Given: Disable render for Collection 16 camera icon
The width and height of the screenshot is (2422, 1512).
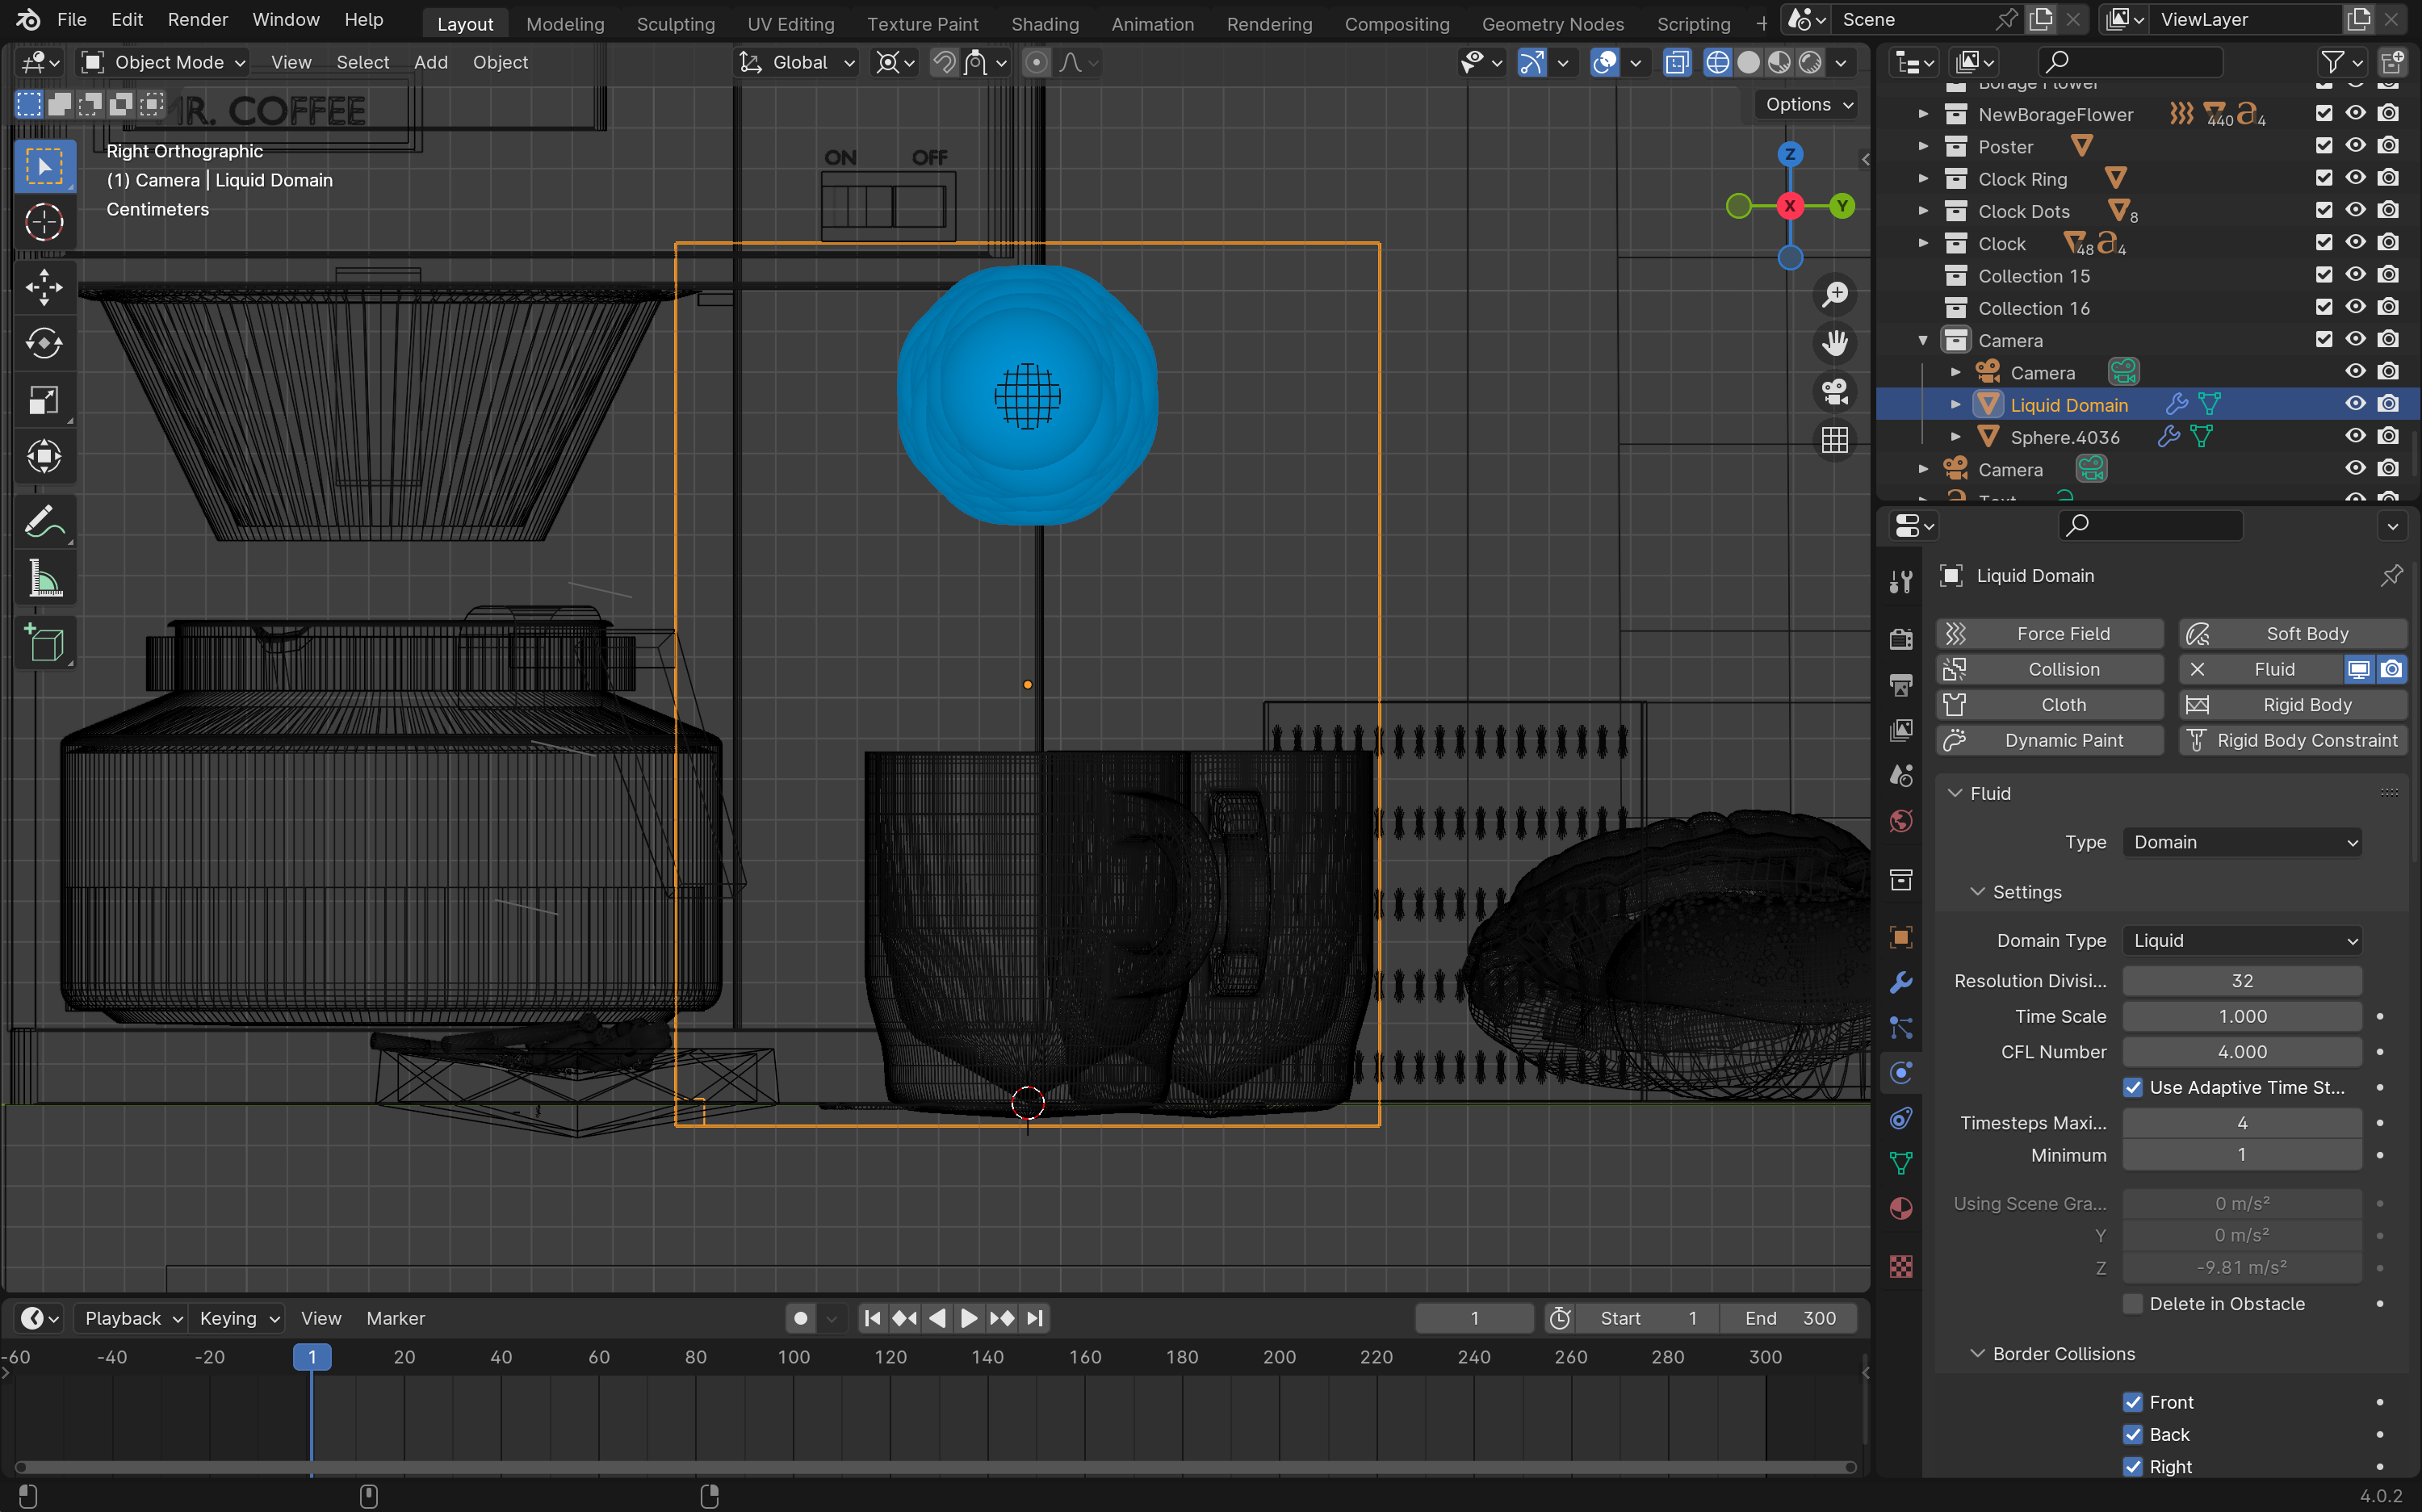Looking at the screenshot, I should click(2388, 307).
